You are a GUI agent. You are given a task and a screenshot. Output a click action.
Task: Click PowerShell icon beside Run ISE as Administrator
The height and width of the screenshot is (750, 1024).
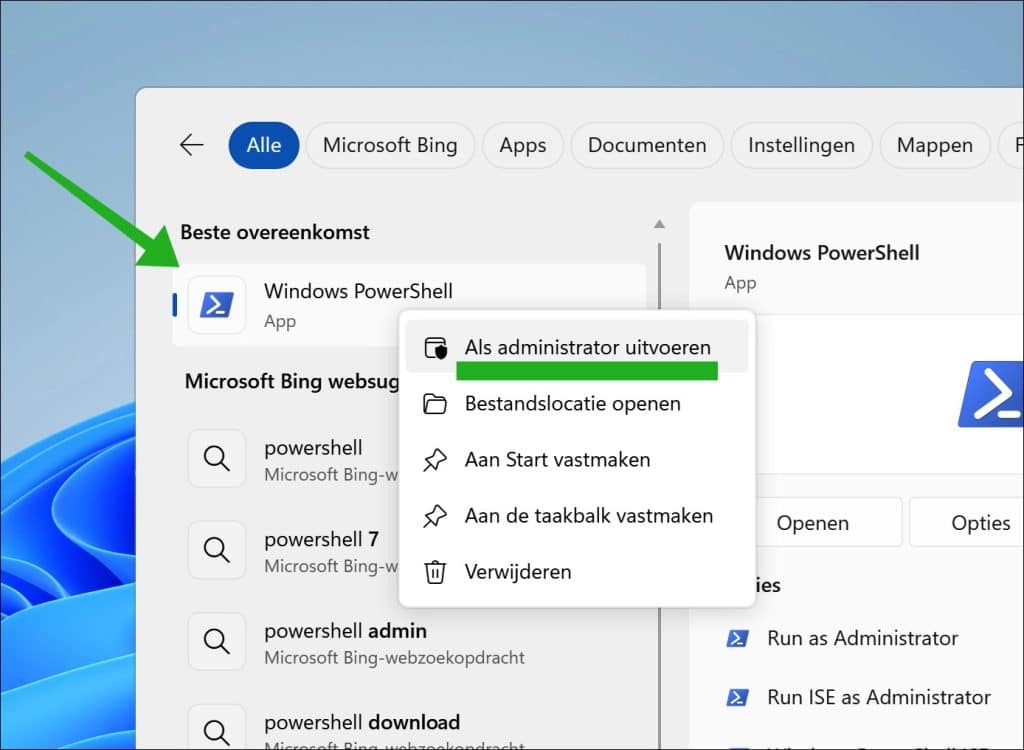point(737,698)
